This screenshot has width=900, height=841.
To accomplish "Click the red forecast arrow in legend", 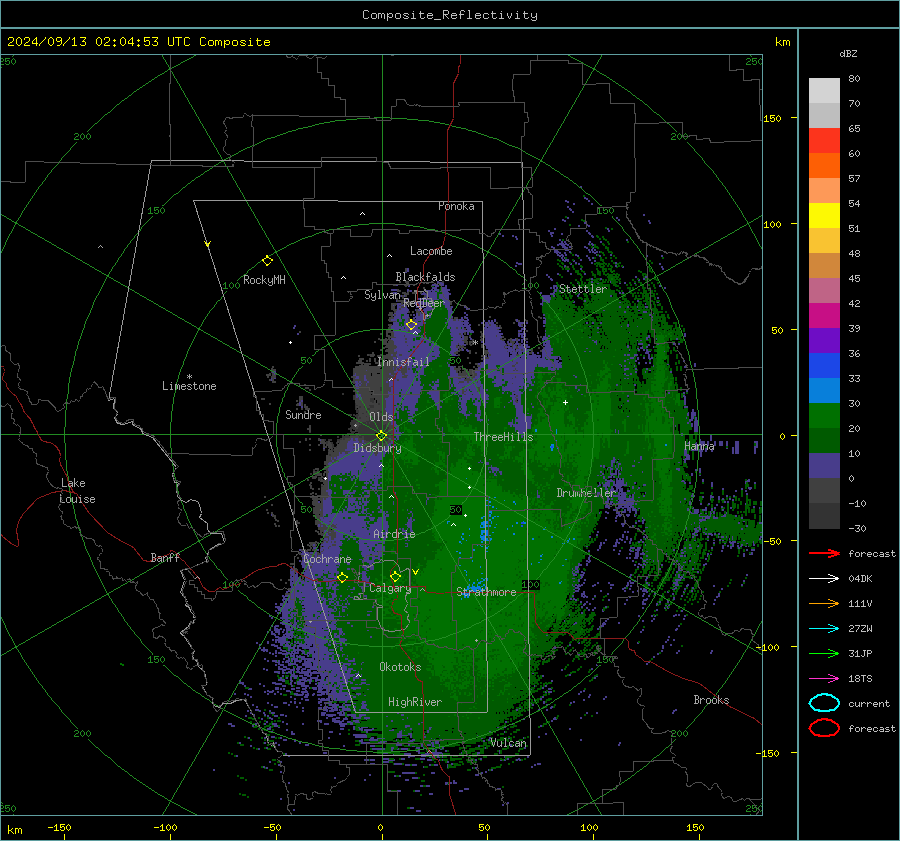I will [824, 553].
